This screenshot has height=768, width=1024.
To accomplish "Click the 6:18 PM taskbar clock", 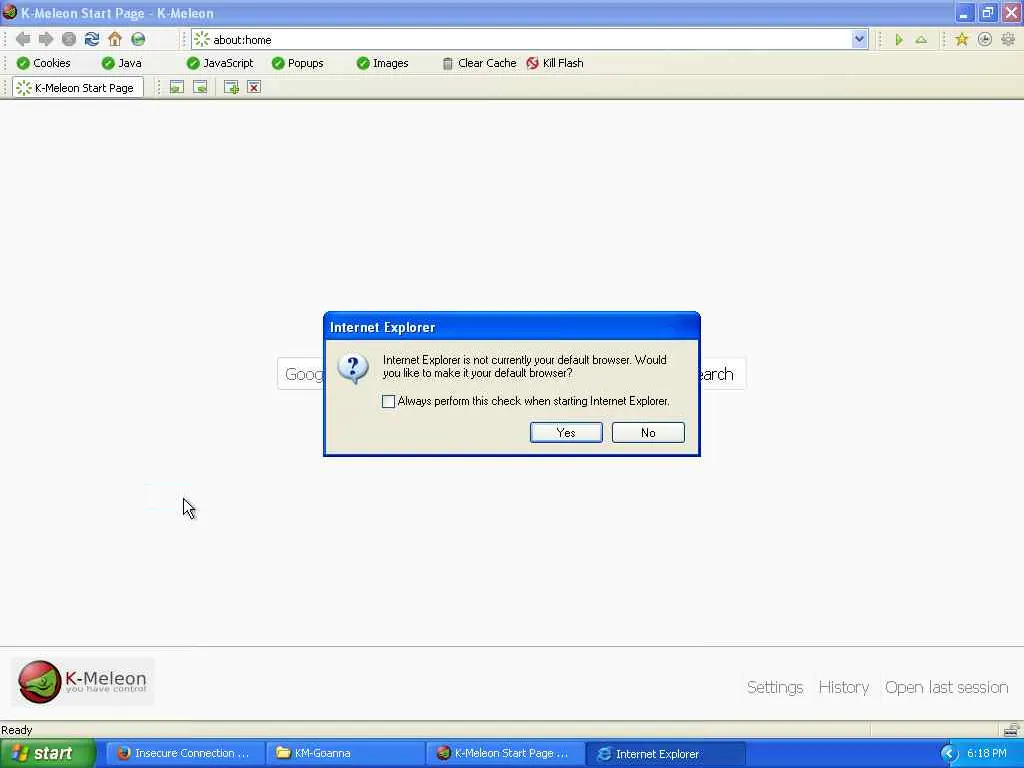I will tap(987, 754).
